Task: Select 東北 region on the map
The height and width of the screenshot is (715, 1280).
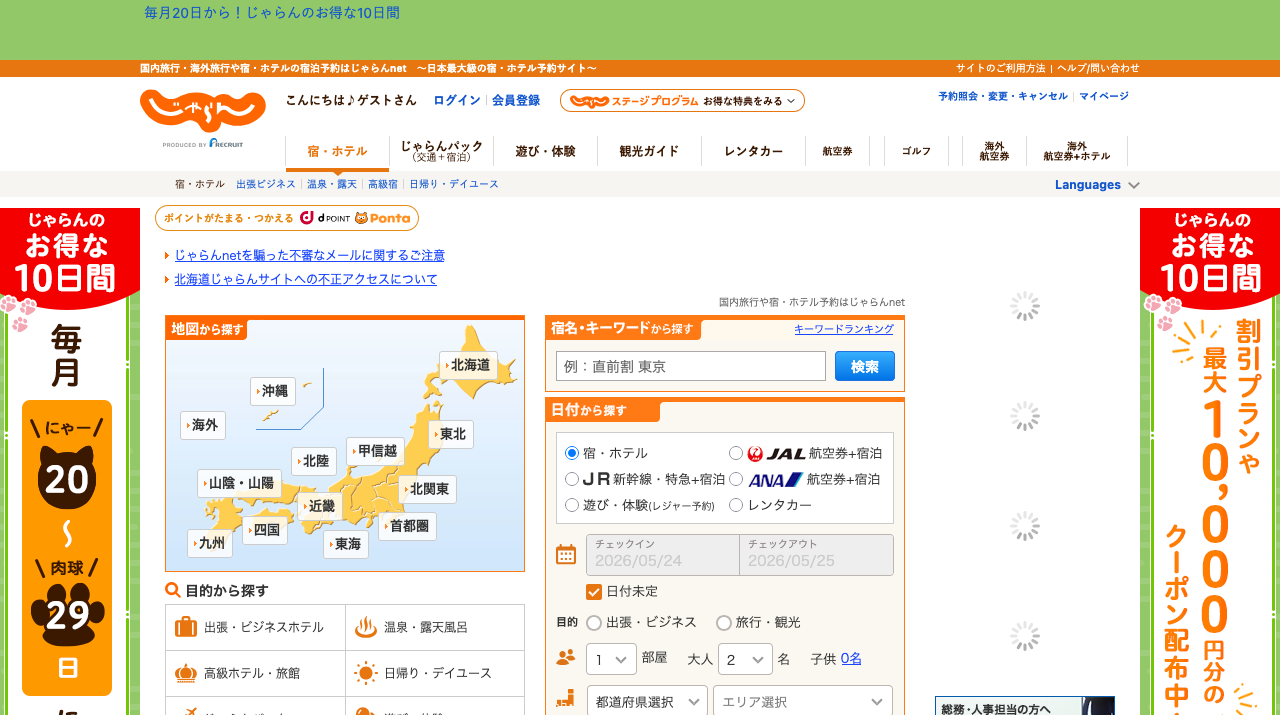Action: coord(451,434)
